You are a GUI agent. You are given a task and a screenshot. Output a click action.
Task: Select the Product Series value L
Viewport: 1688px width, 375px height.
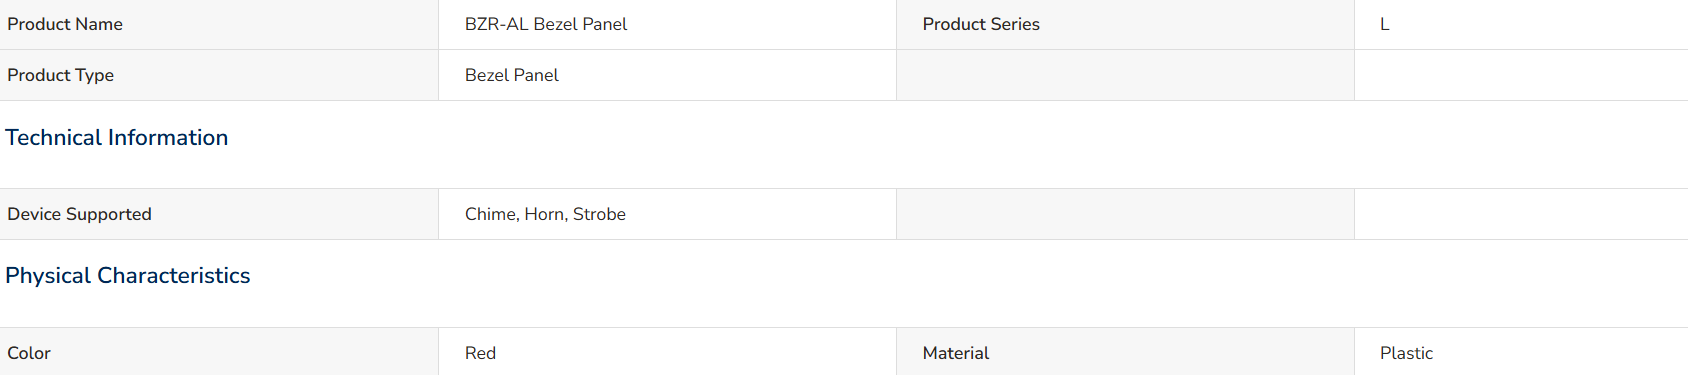pos(1385,24)
